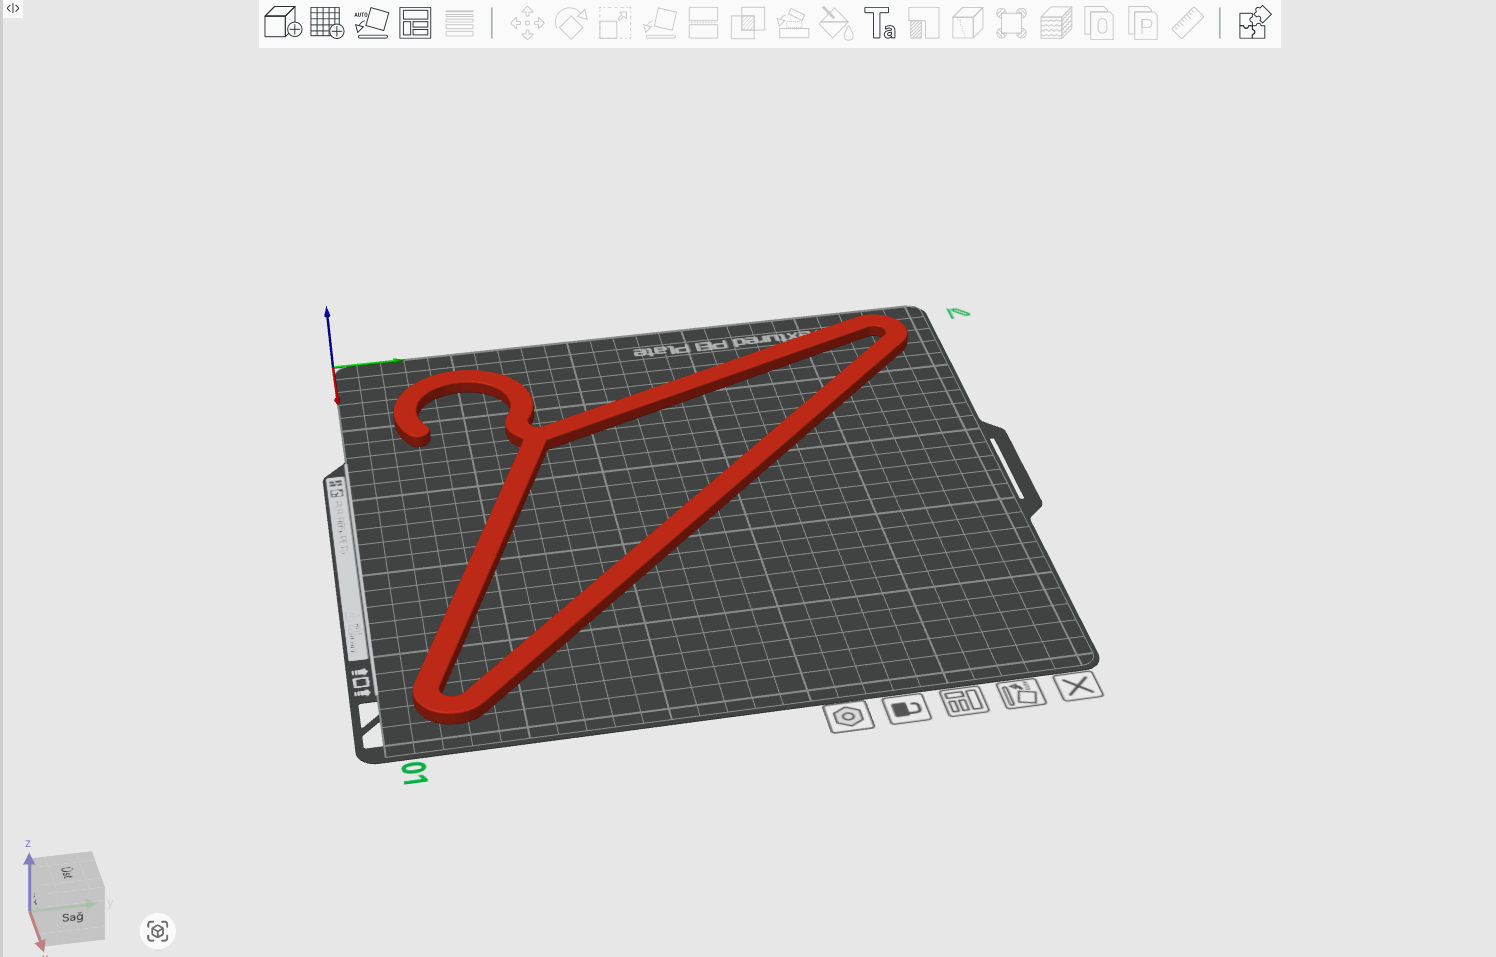Open plate settings hexagon icon
1496x957 pixels.
pos(848,716)
